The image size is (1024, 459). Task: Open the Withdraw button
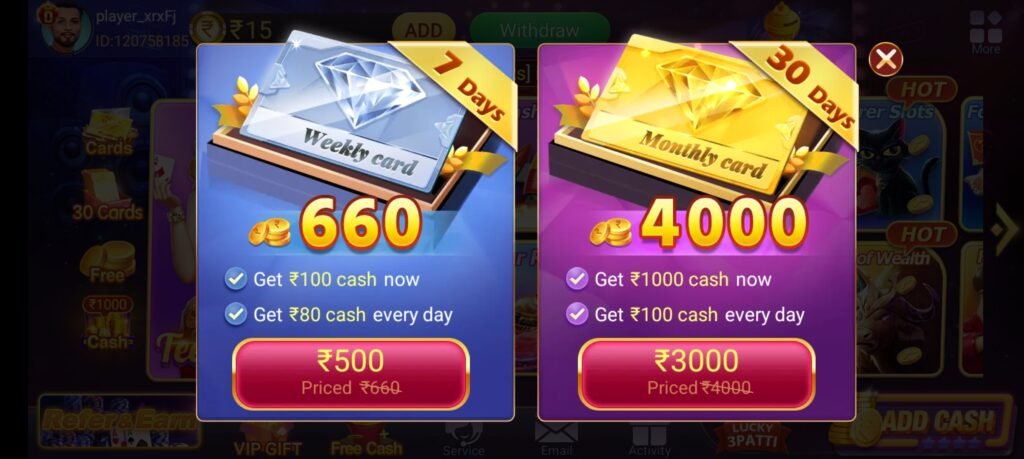539,30
